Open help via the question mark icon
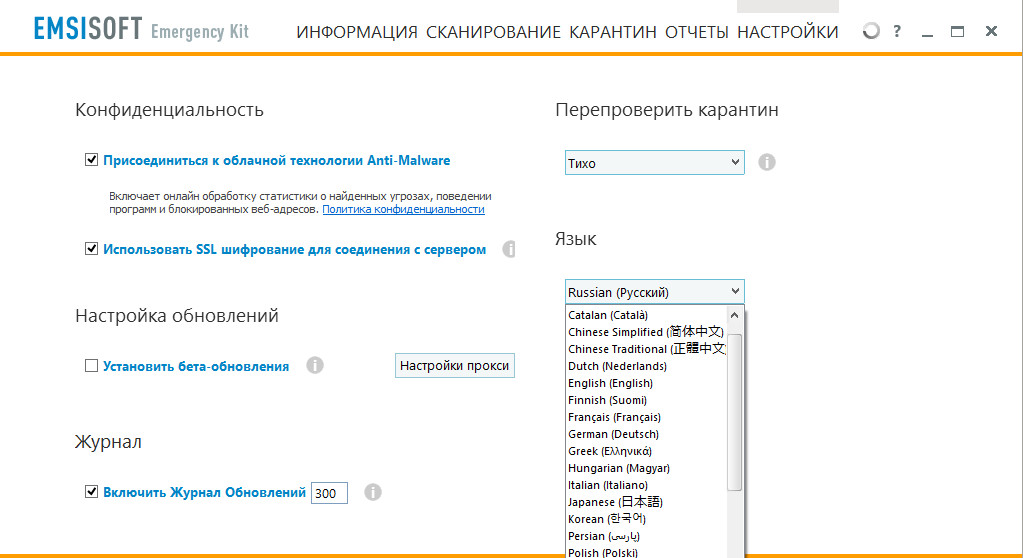The width and height of the screenshot is (1023, 558). [897, 32]
